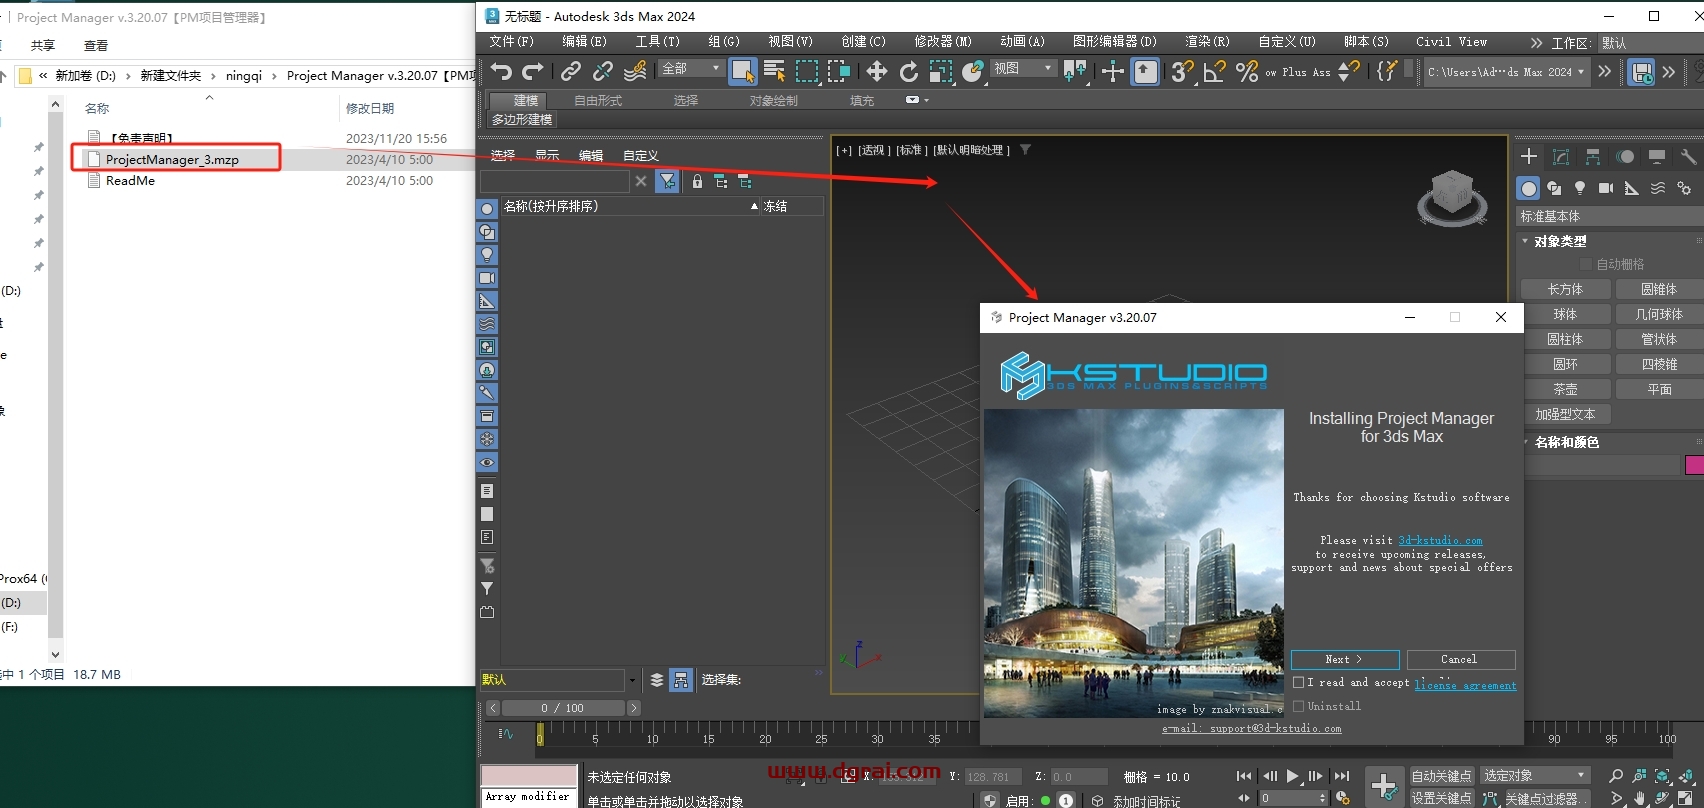This screenshot has height=808, width=1704.
Task: Play the animation
Action: click(1293, 776)
